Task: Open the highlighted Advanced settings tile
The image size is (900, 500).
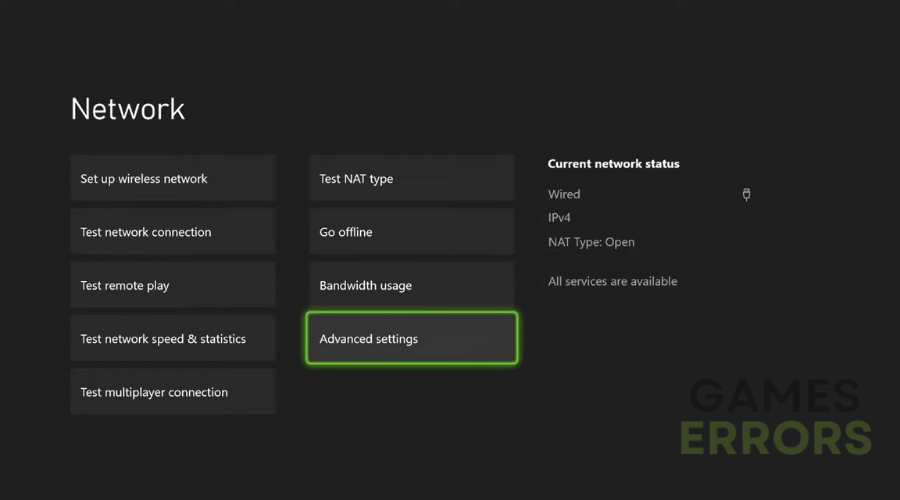Action: pos(410,339)
